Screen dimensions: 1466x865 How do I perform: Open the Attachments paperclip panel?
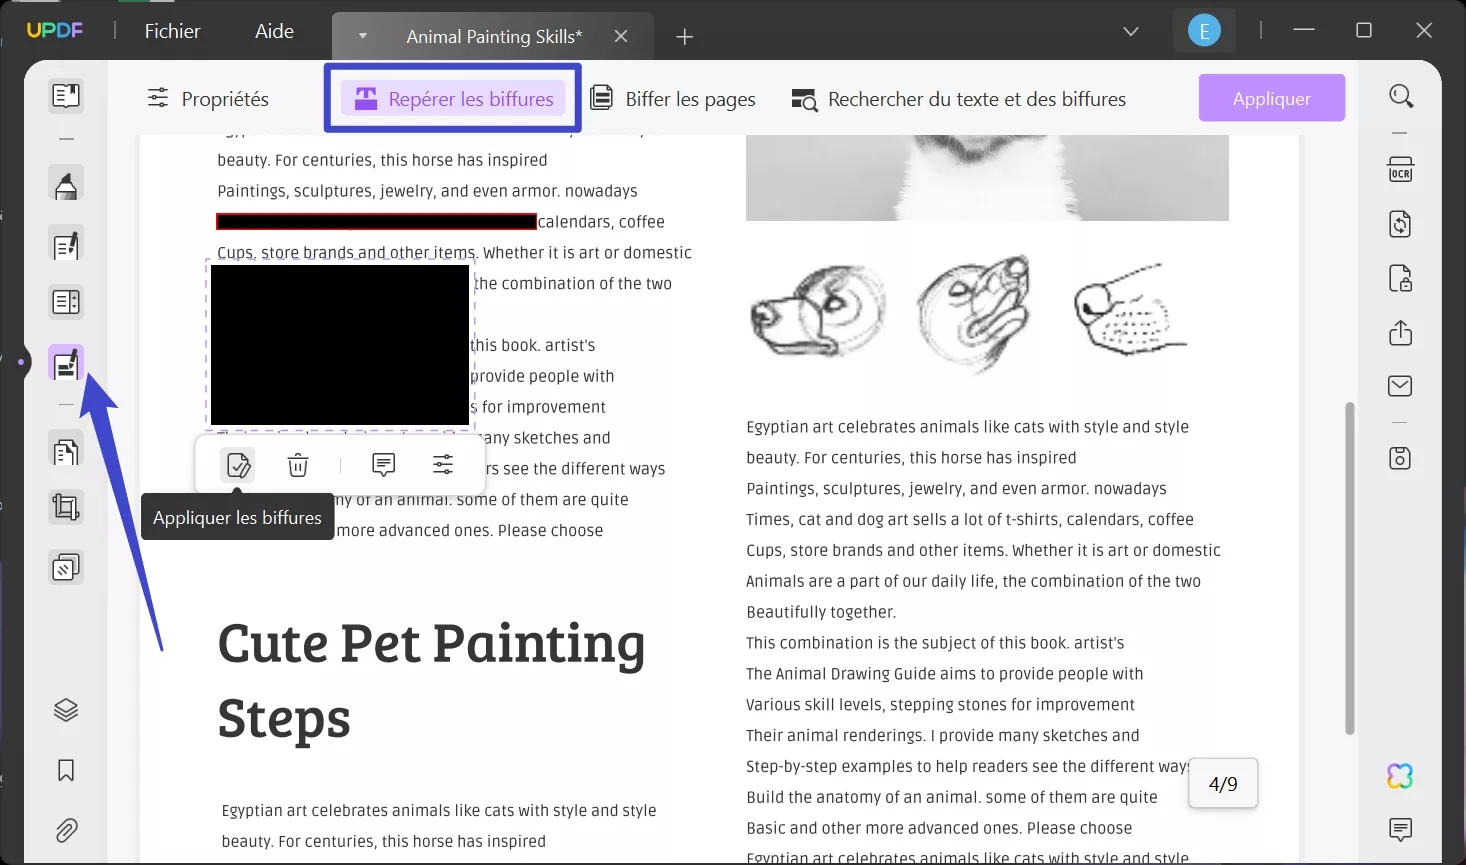[x=66, y=830]
